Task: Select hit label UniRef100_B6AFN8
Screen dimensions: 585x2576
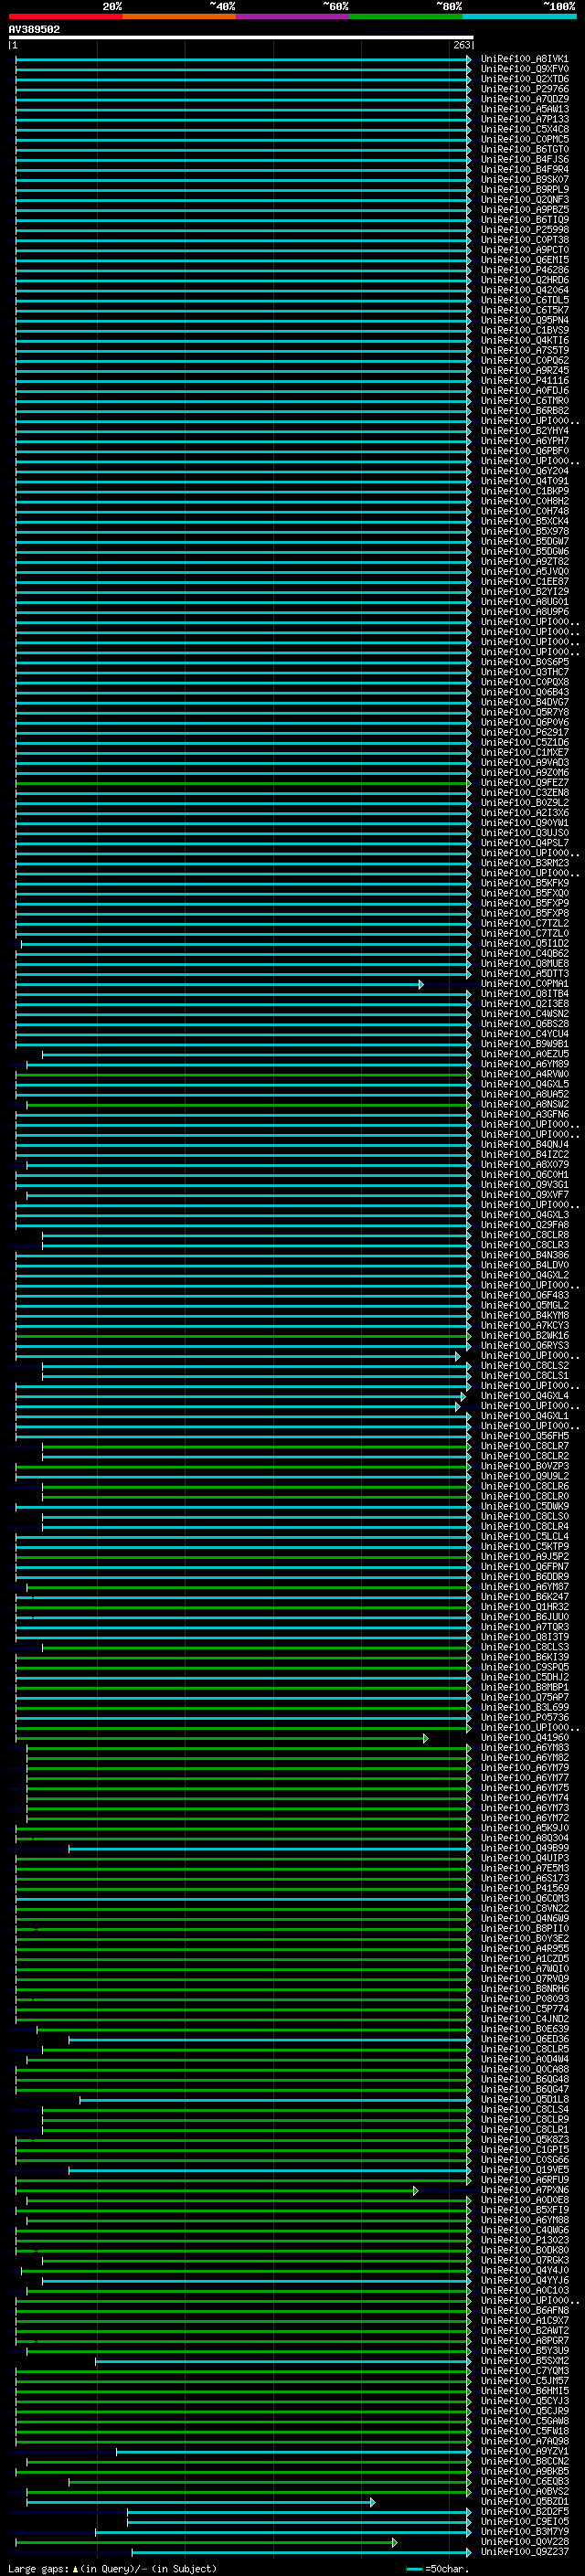Action: click(525, 2311)
